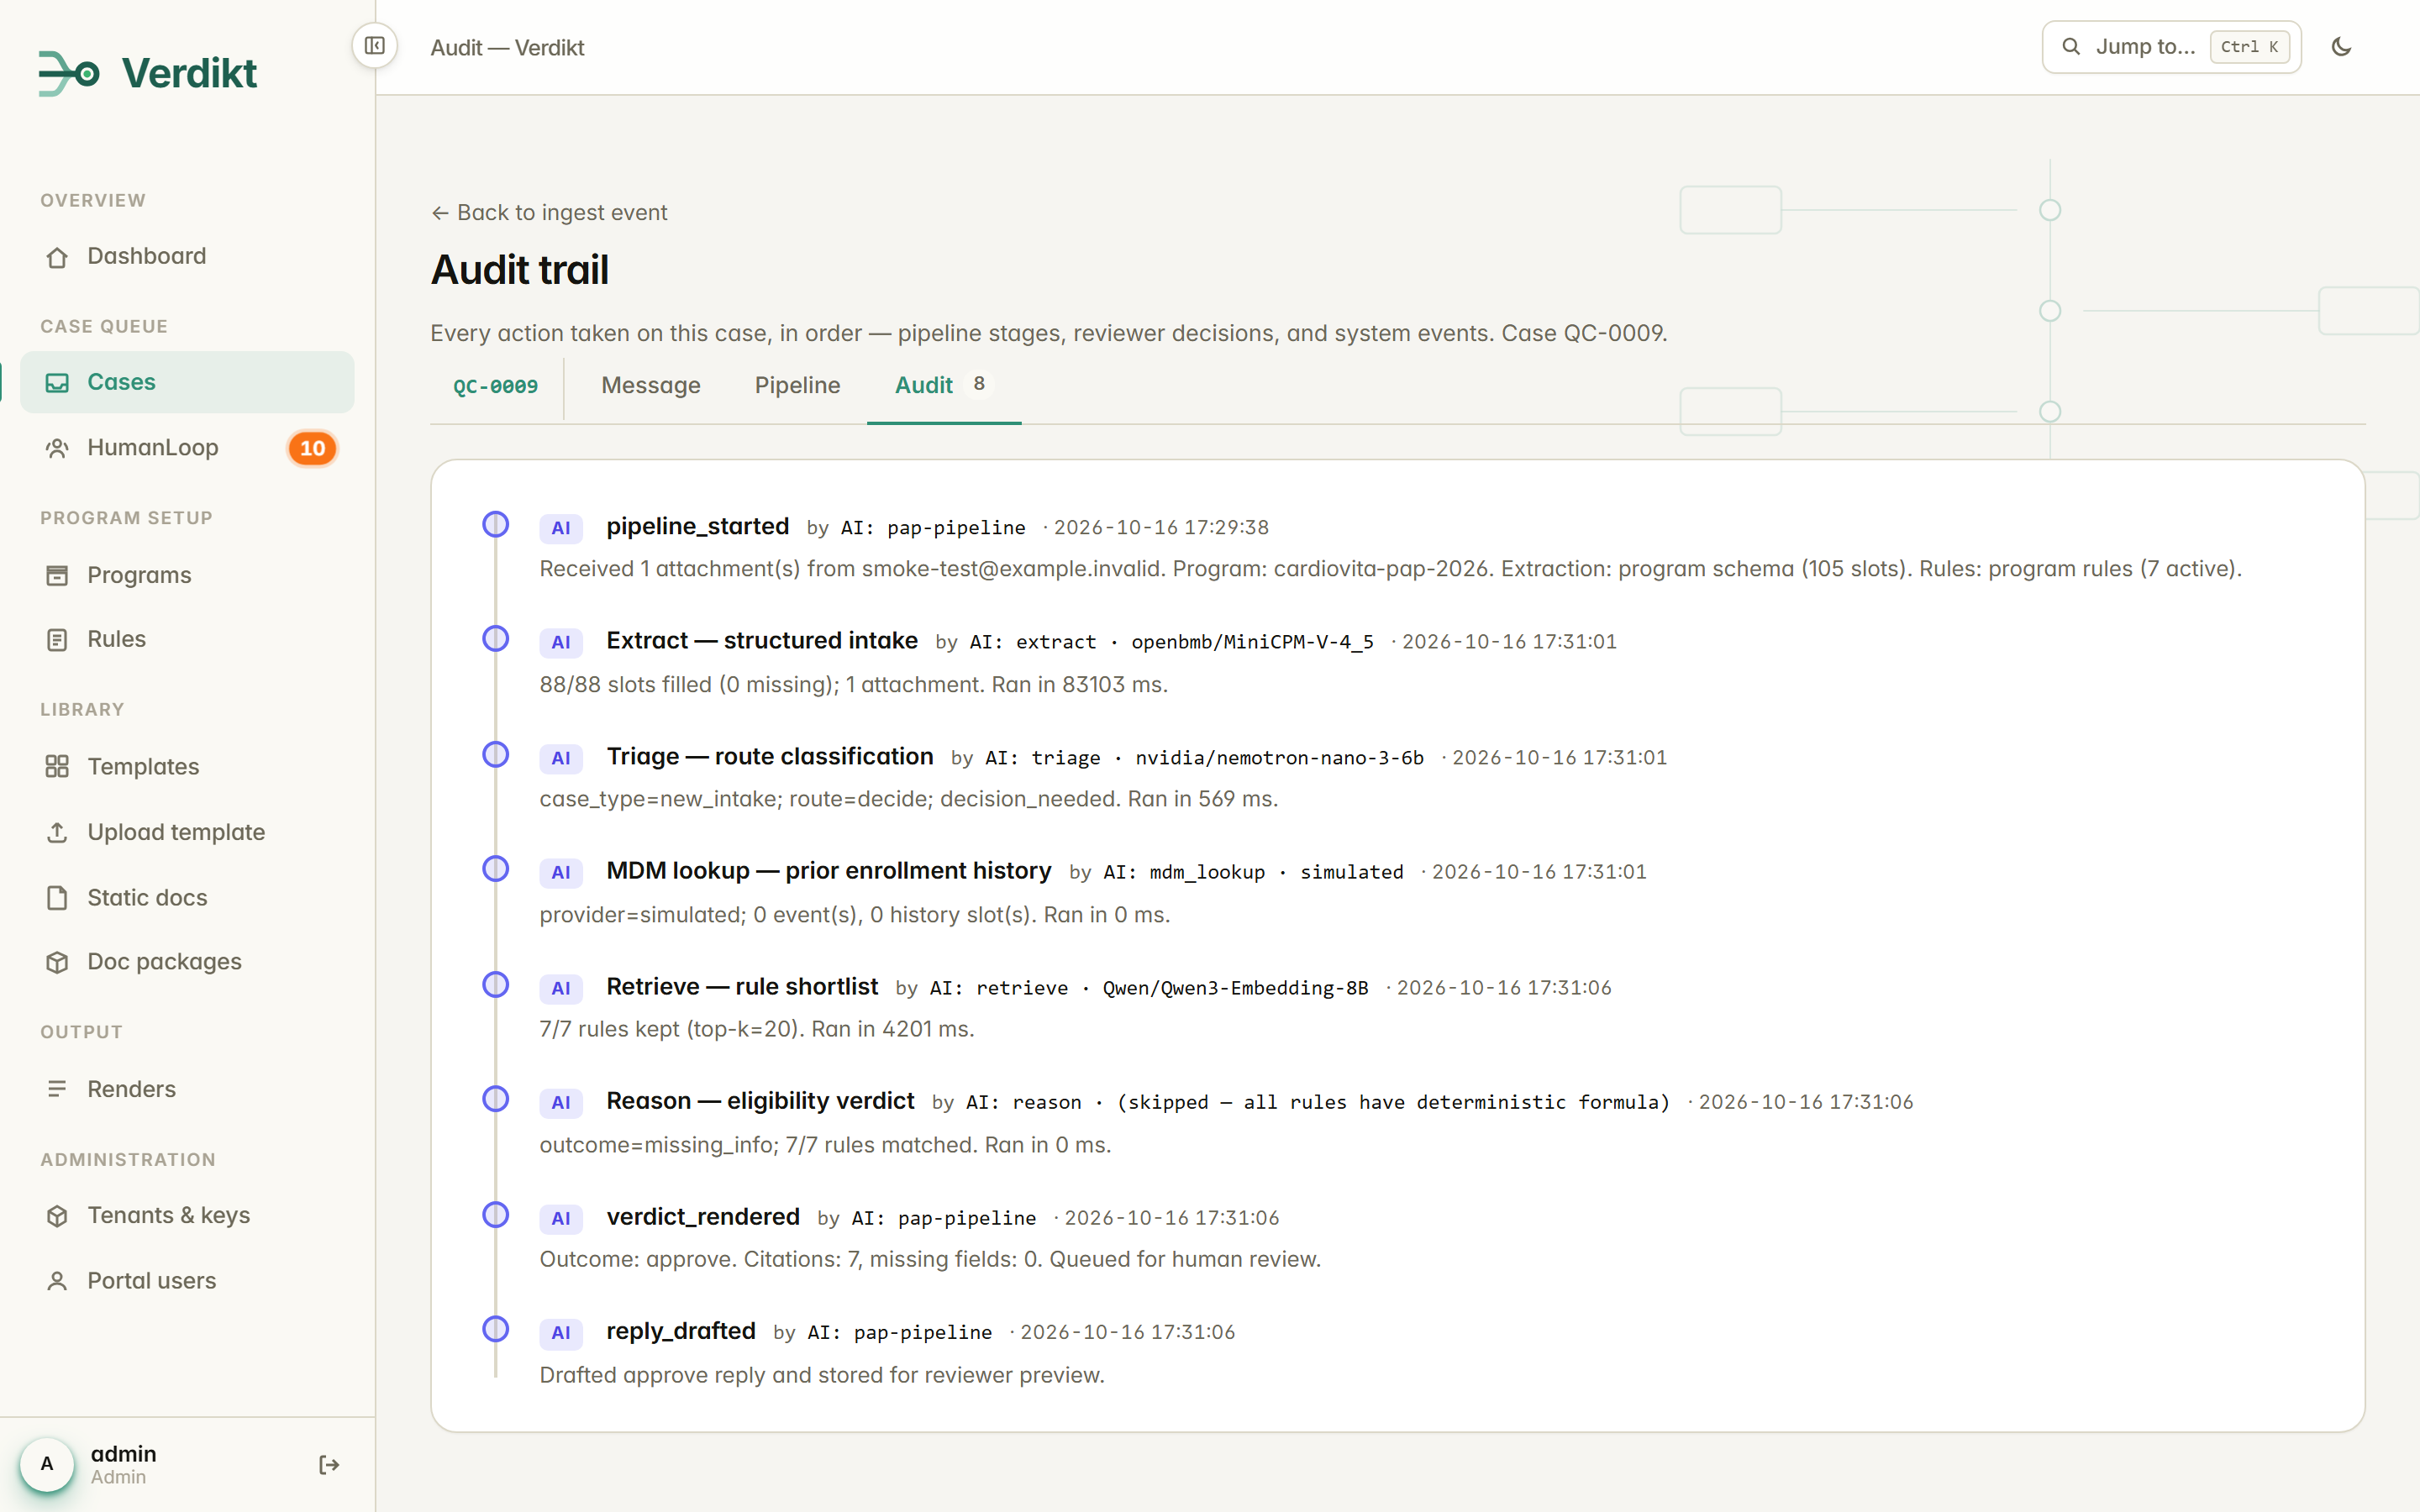The width and height of the screenshot is (2420, 1512).
Task: Click the reply_drafted event title
Action: tap(681, 1331)
